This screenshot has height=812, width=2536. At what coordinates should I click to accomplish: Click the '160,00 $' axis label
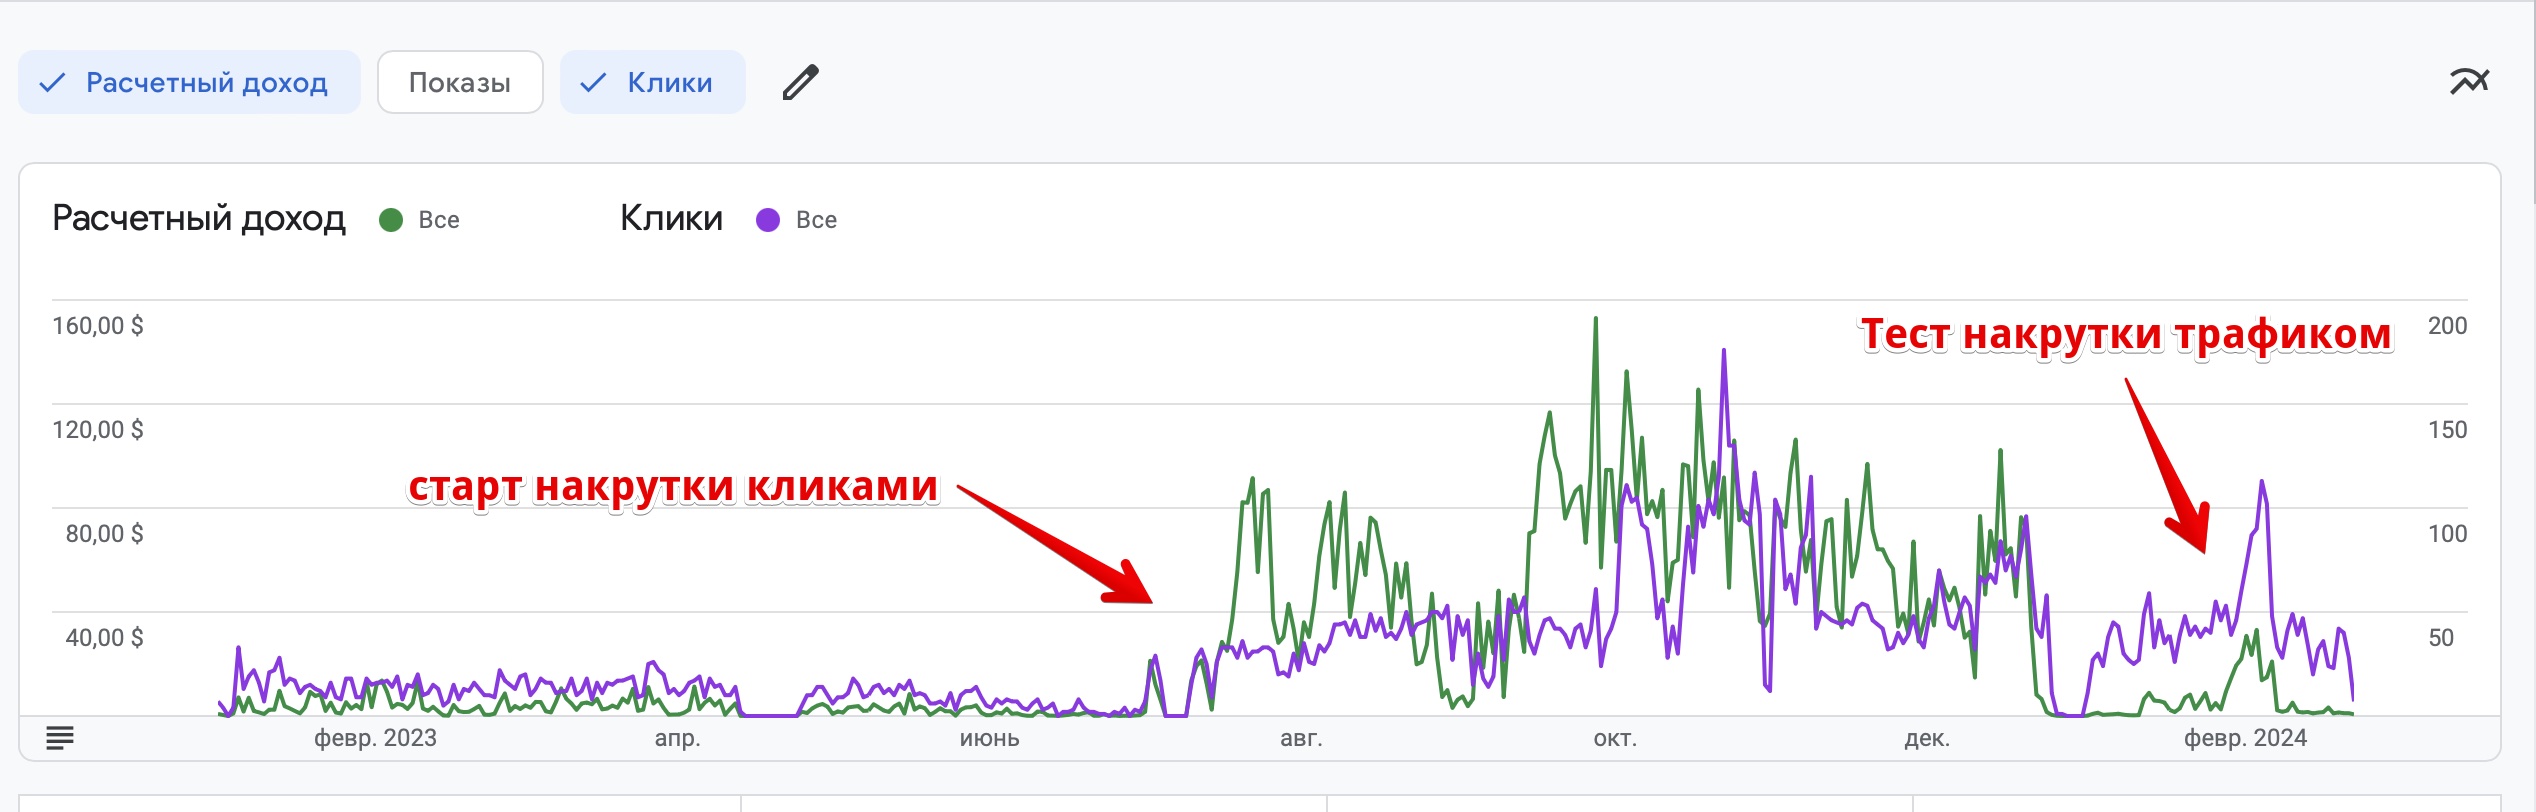[98, 326]
